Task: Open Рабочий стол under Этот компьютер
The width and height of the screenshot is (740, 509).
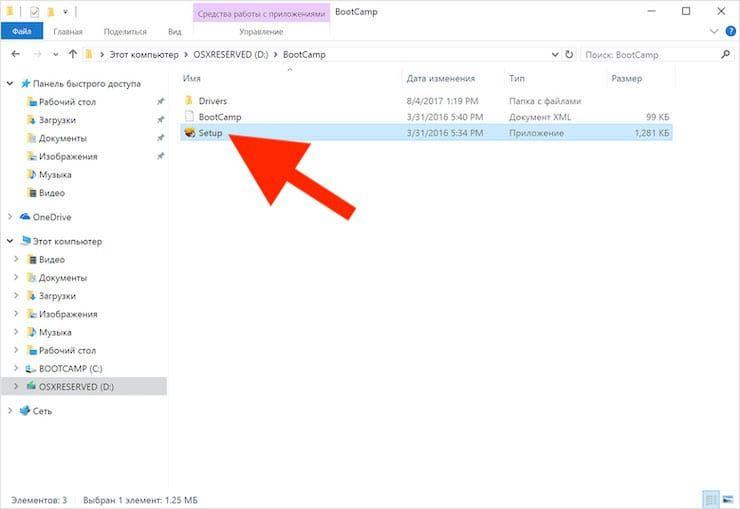Action: click(67, 350)
